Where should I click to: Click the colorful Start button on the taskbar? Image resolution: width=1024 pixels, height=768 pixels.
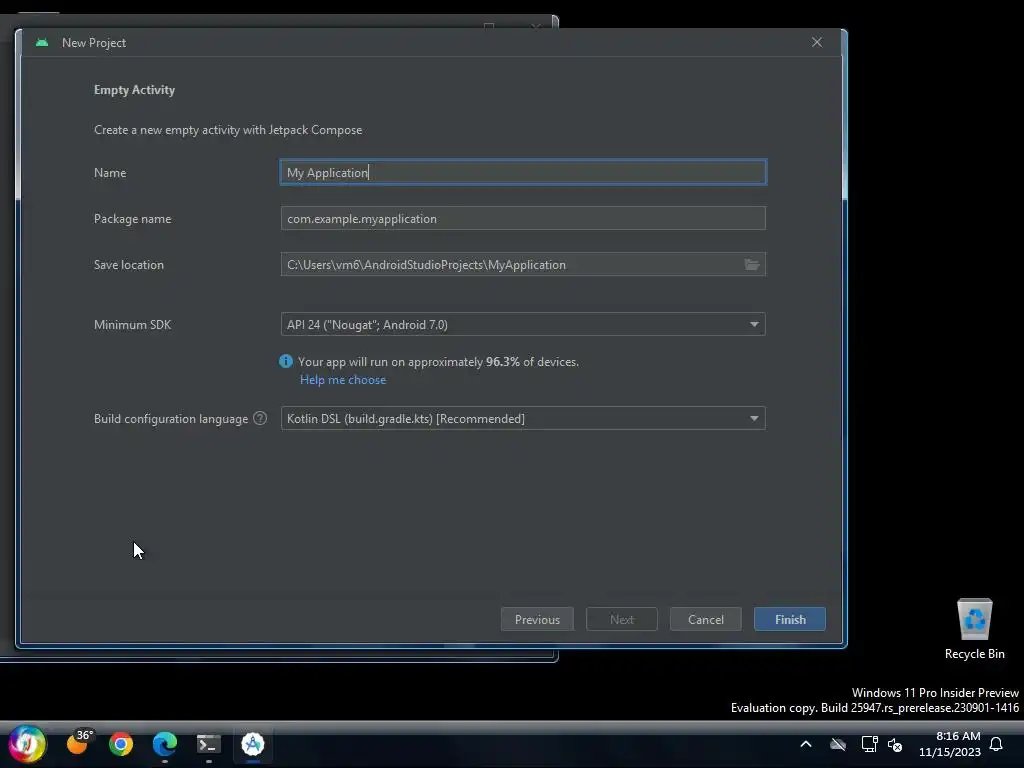tap(27, 744)
